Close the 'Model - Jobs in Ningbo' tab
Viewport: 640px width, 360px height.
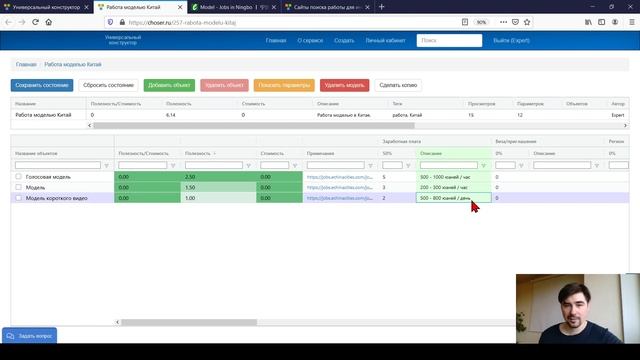pyautogui.click(x=273, y=7)
